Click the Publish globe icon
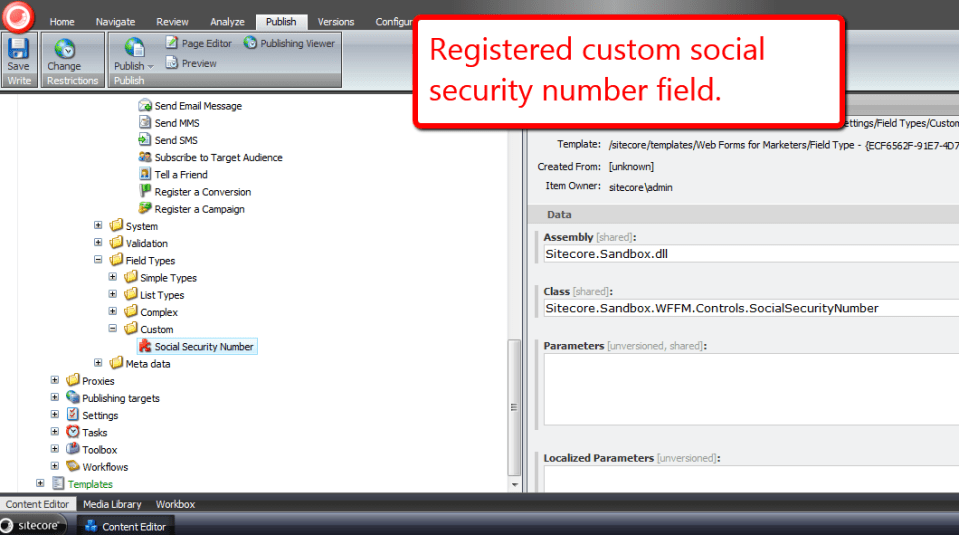This screenshot has width=959, height=535. pyautogui.click(x=134, y=48)
